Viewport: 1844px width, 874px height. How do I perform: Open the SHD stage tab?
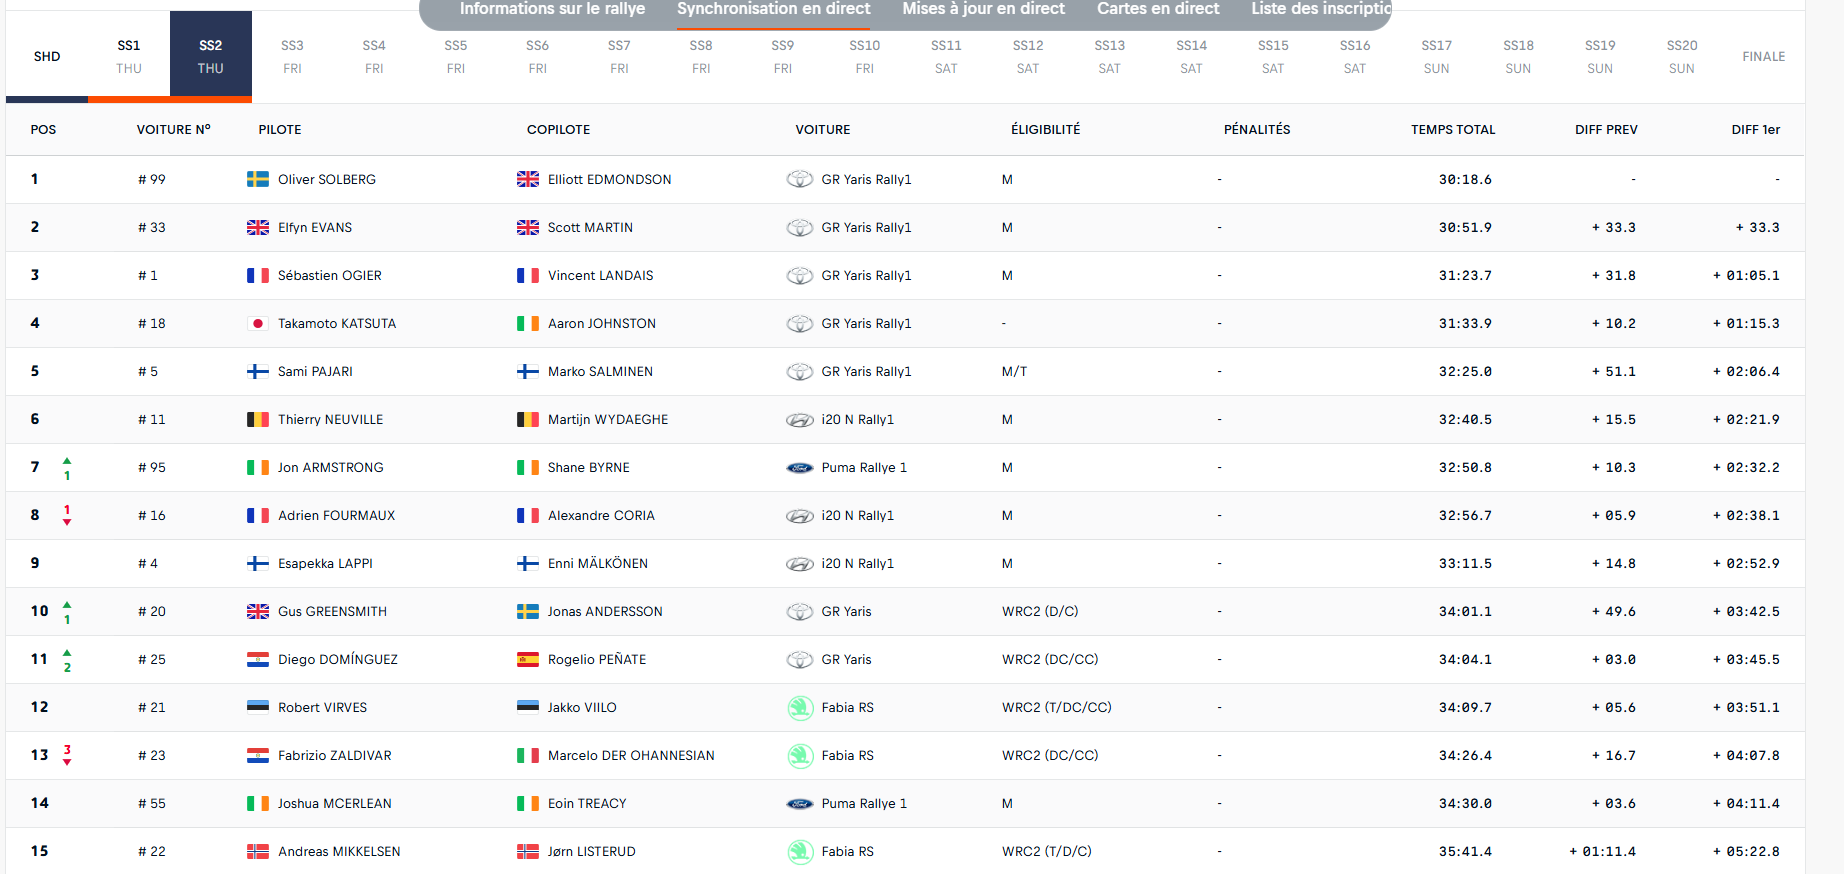[47, 56]
